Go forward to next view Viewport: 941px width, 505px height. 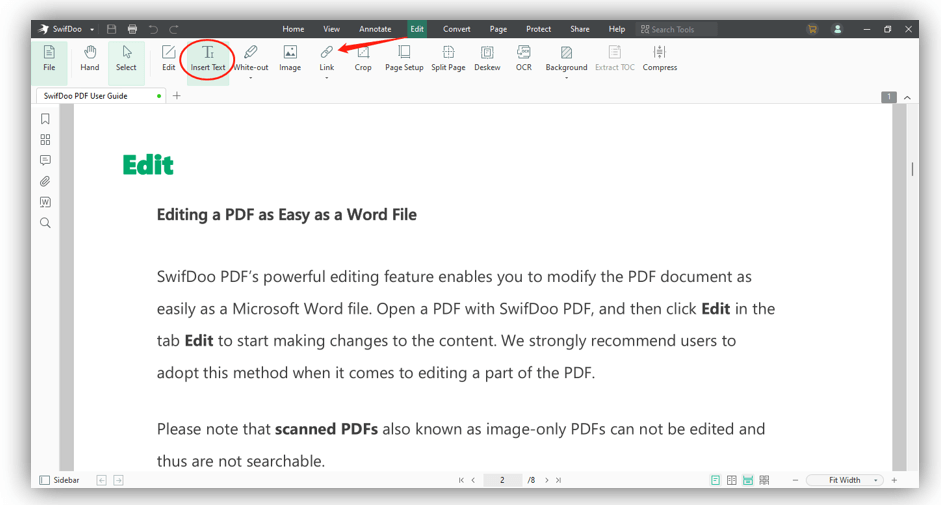(118, 480)
